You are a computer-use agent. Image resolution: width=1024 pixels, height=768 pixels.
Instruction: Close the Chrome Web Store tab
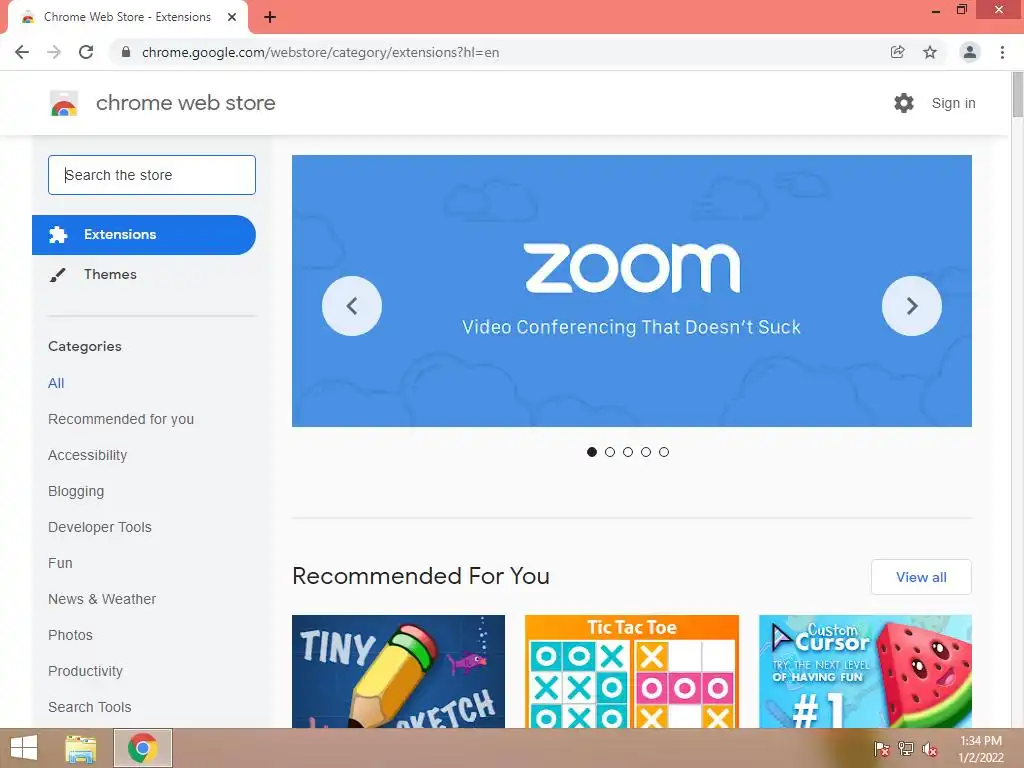232,17
